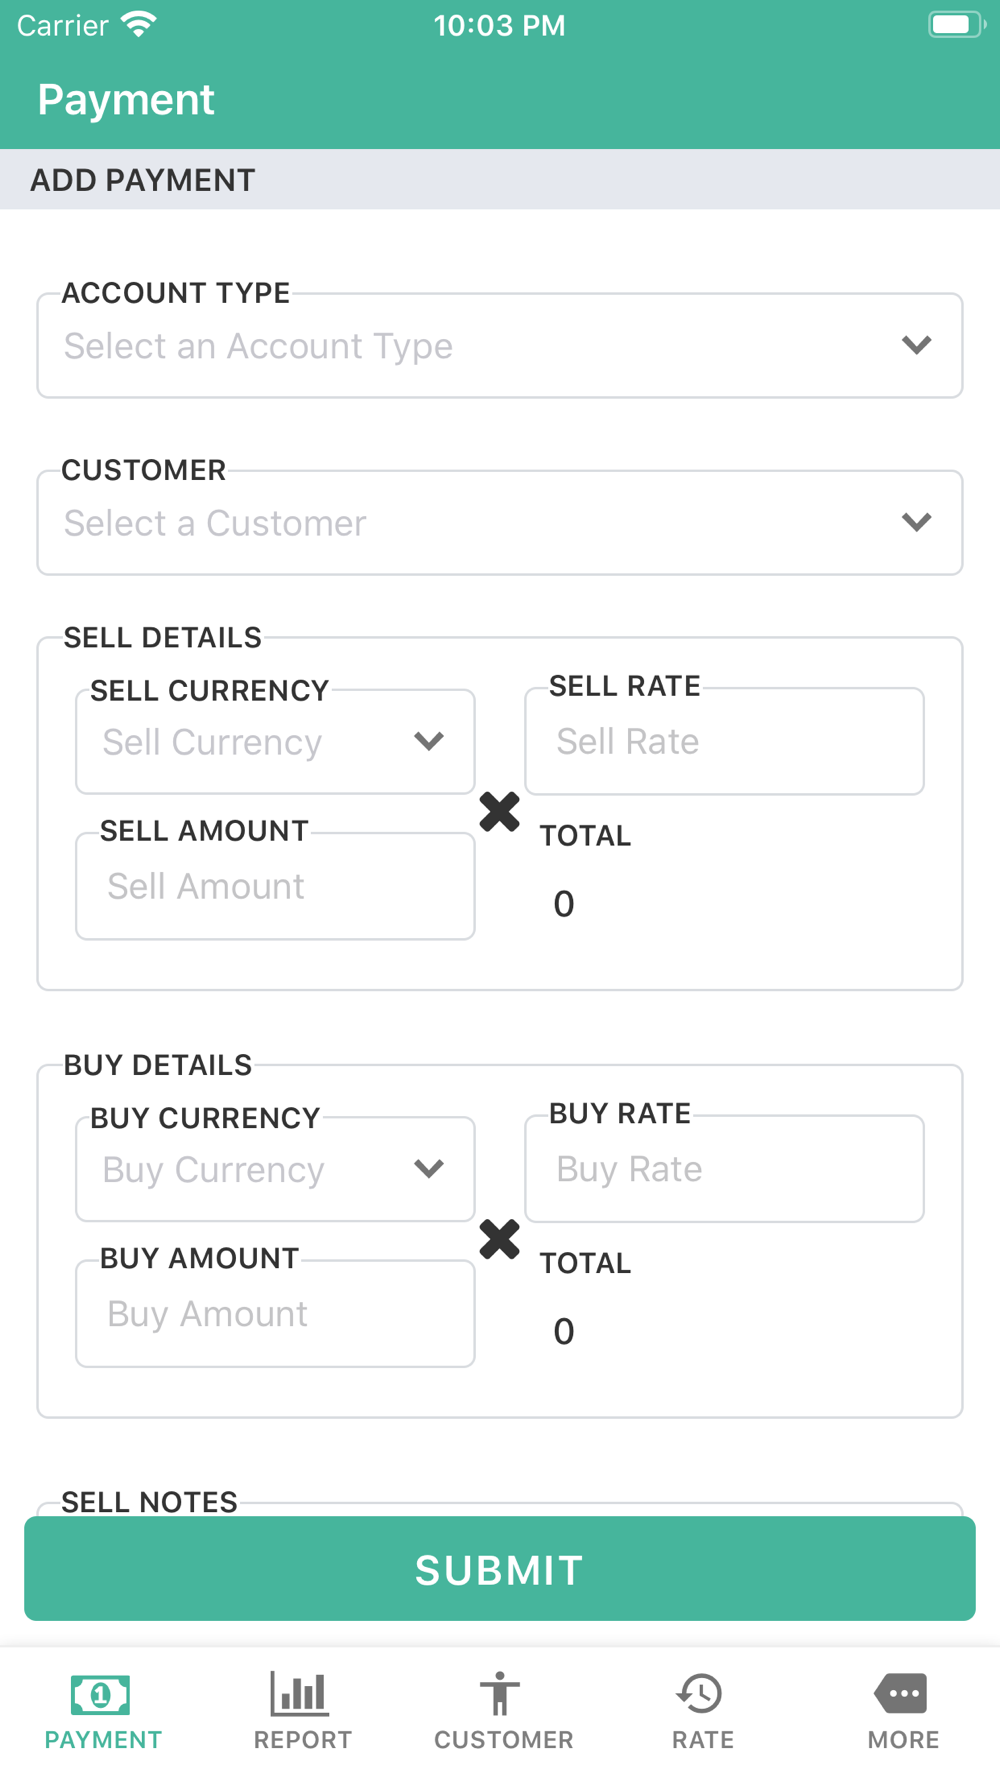Click the multiply icon in Sell Details
Image resolution: width=1000 pixels, height=1778 pixels.
tap(499, 811)
